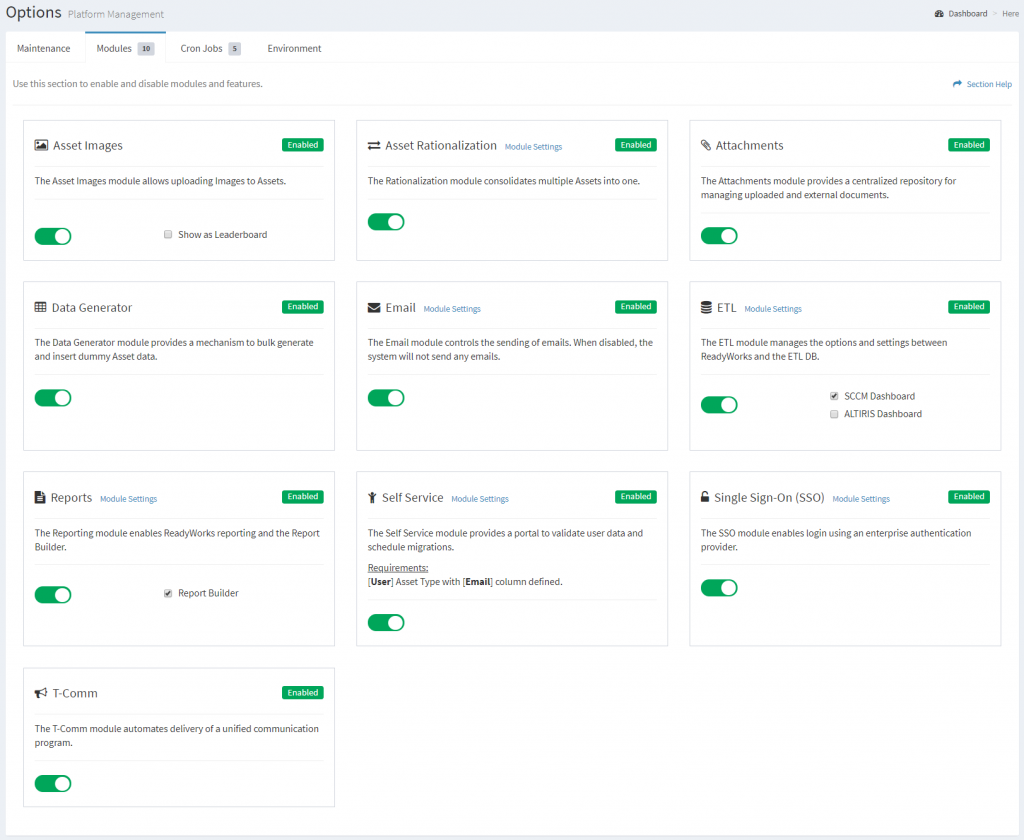Select the Environment tab
This screenshot has height=840, width=1024.
(294, 47)
